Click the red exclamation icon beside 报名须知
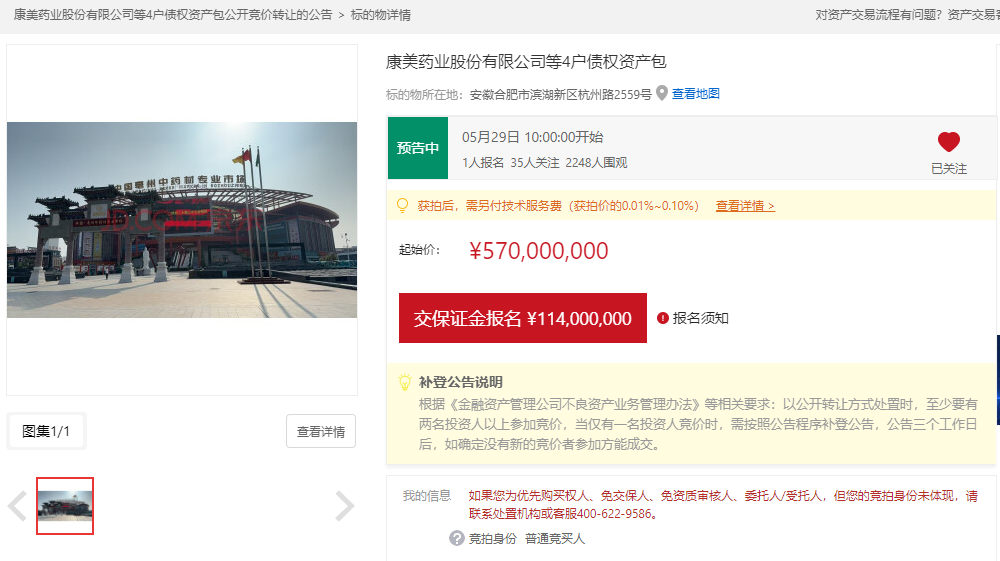Viewport: 1000px width, 561px height. point(663,318)
